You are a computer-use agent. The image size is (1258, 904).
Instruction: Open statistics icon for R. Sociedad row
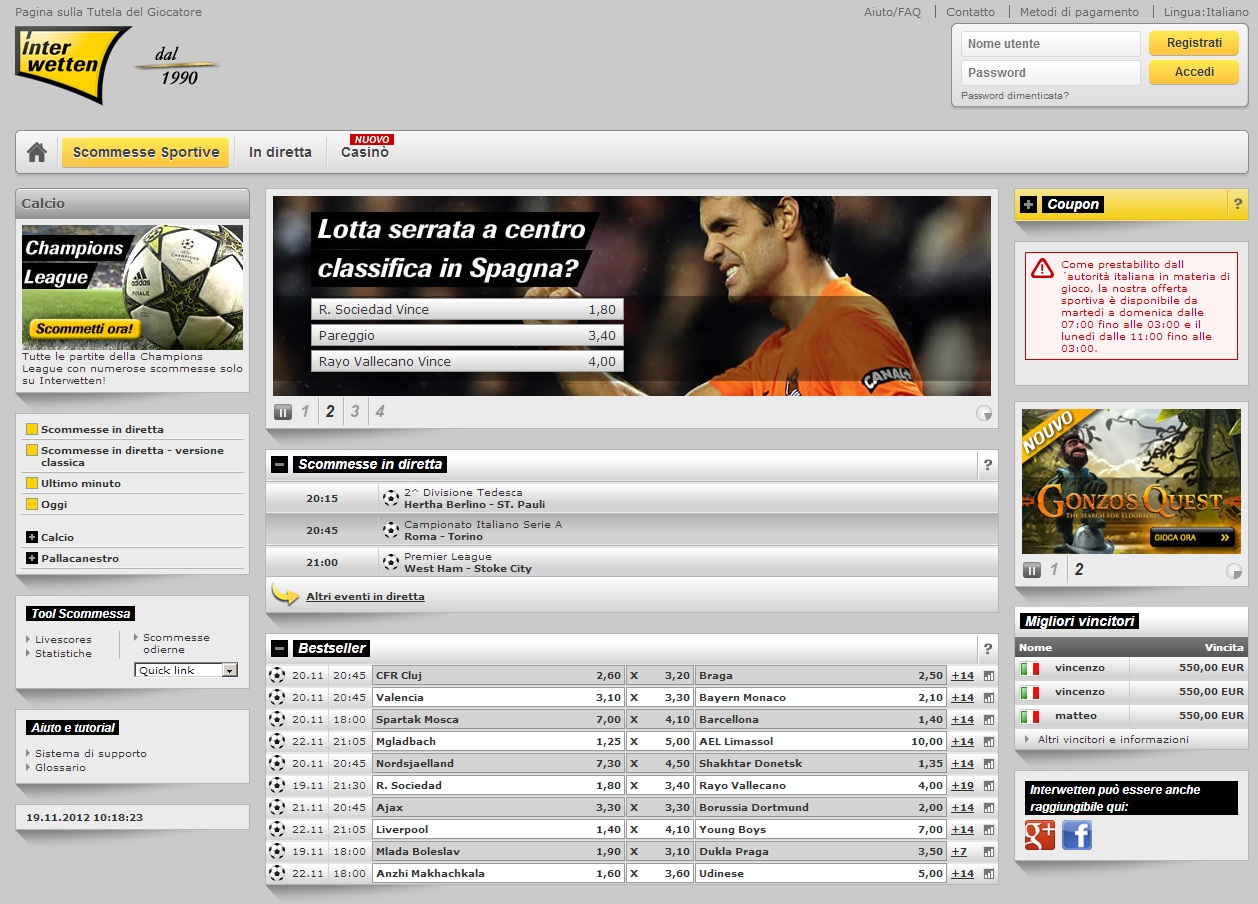[989, 786]
